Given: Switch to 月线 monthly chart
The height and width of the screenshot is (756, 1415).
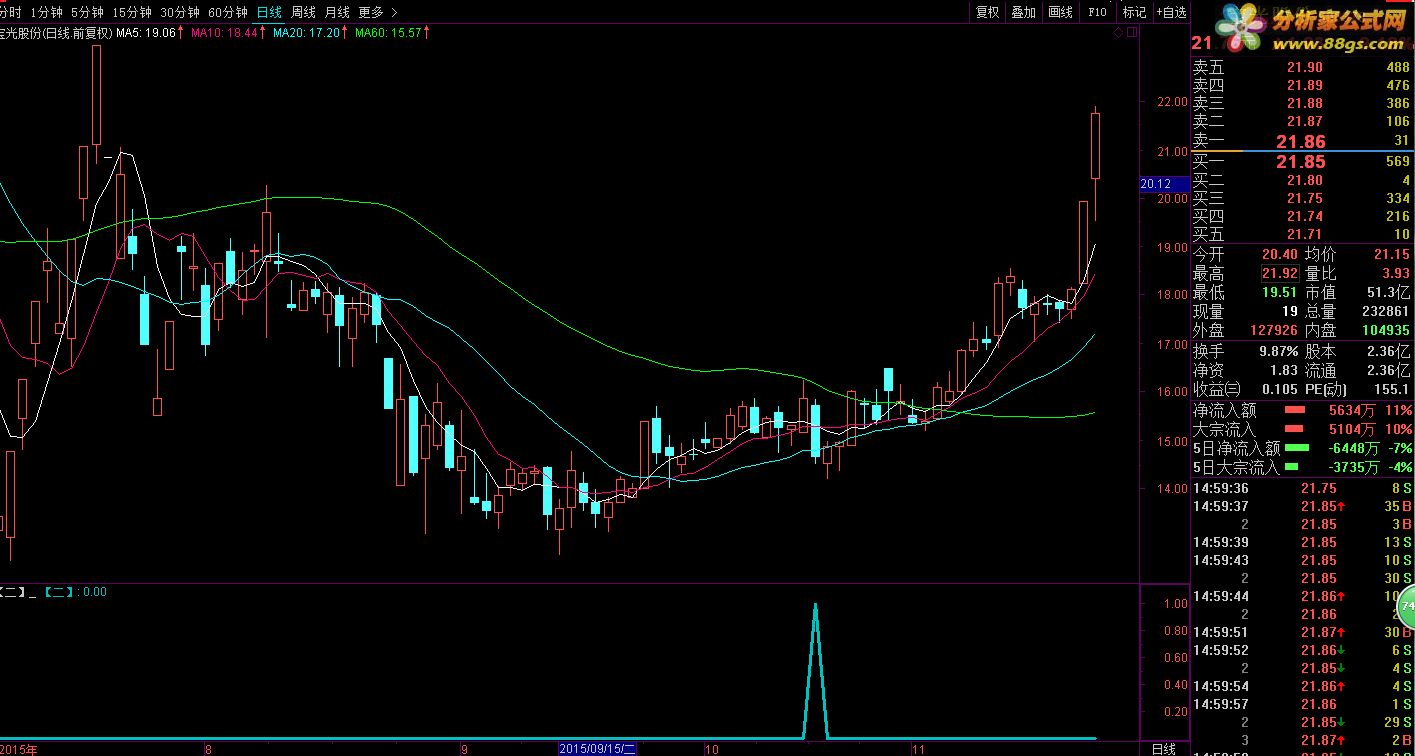Looking at the screenshot, I should tap(337, 12).
